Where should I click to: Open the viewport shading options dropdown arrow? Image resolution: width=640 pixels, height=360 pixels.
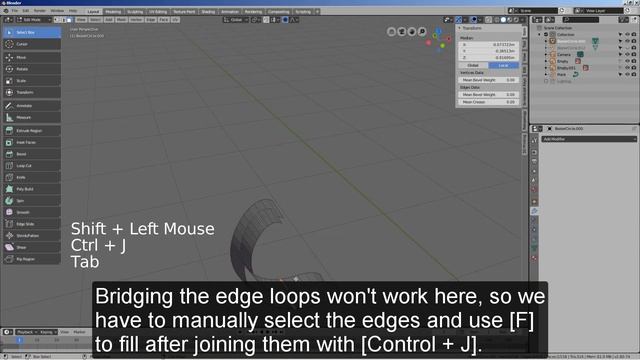coord(522,20)
